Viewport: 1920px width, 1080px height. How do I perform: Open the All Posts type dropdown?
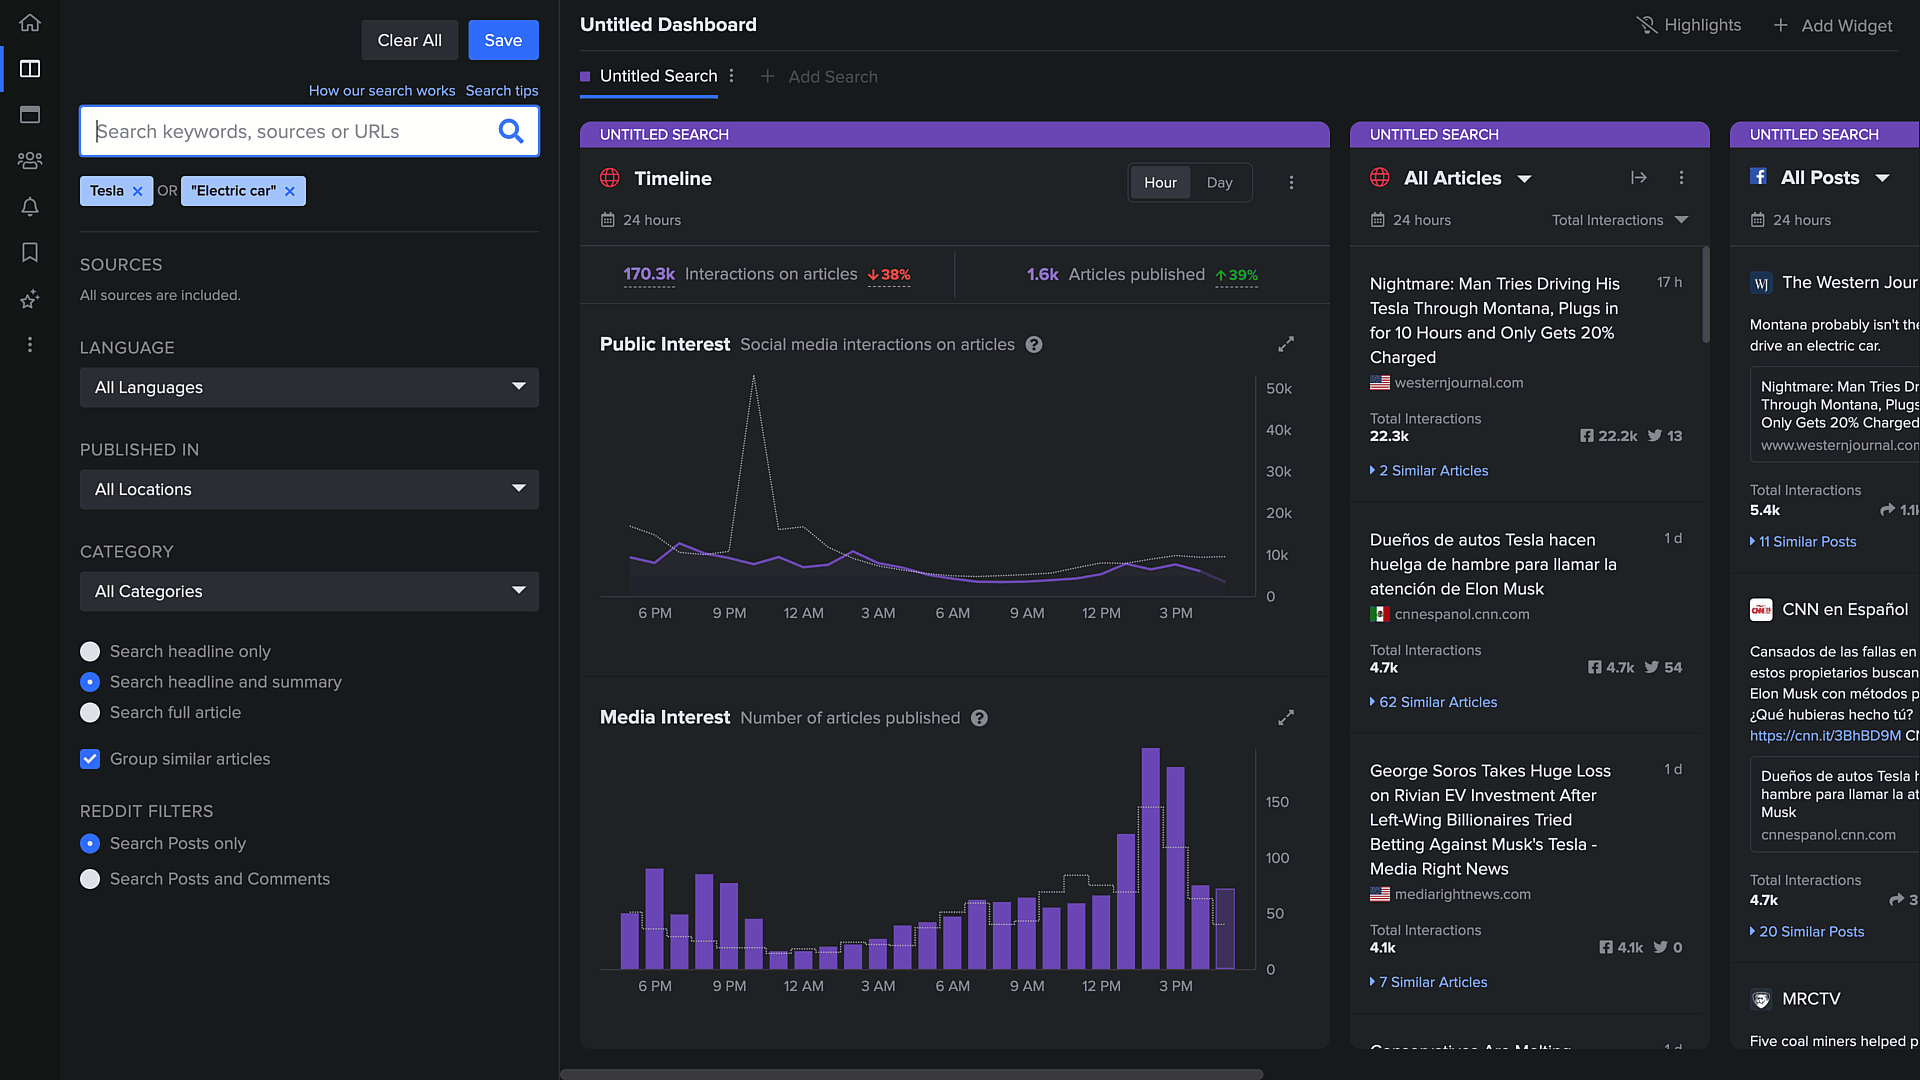1835,178
